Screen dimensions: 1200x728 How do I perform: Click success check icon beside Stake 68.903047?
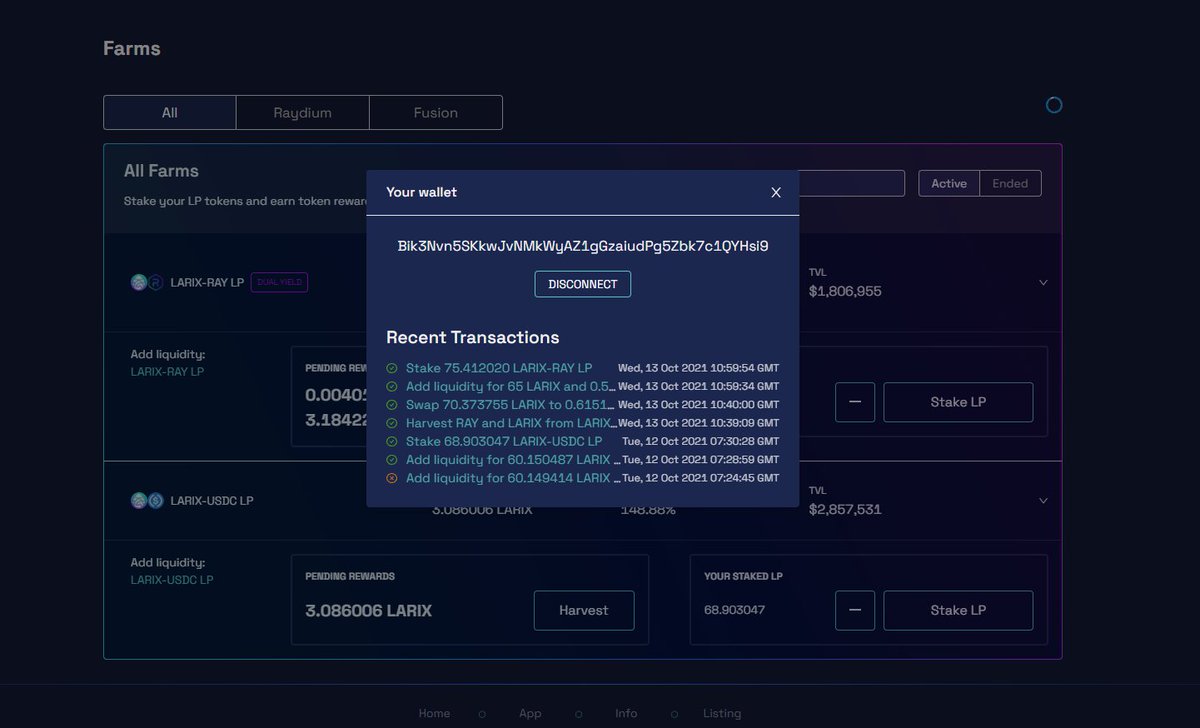392,441
